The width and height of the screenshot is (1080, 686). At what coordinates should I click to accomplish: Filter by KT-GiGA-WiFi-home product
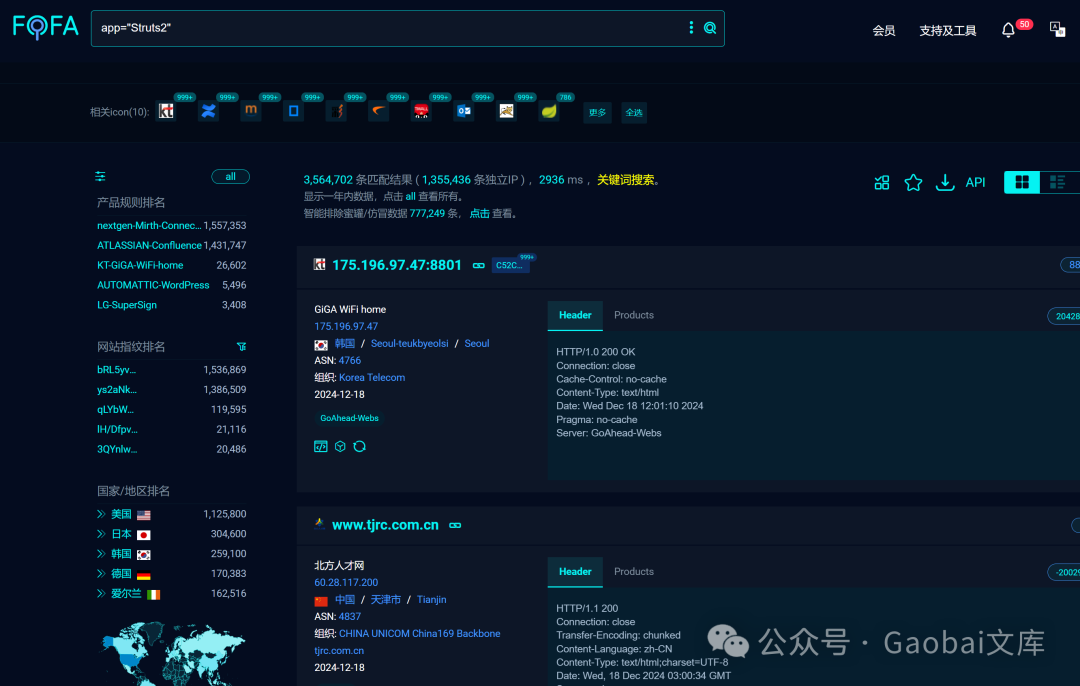140,265
